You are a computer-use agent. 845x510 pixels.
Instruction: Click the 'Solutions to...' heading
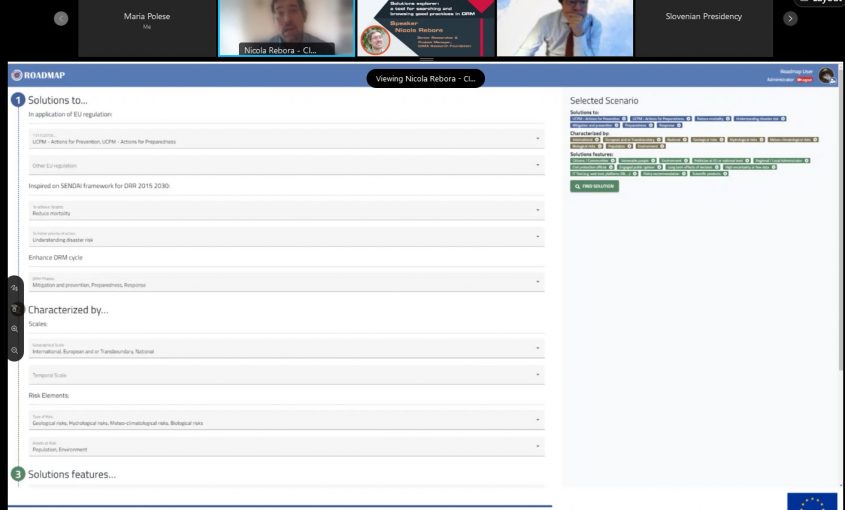[58, 100]
